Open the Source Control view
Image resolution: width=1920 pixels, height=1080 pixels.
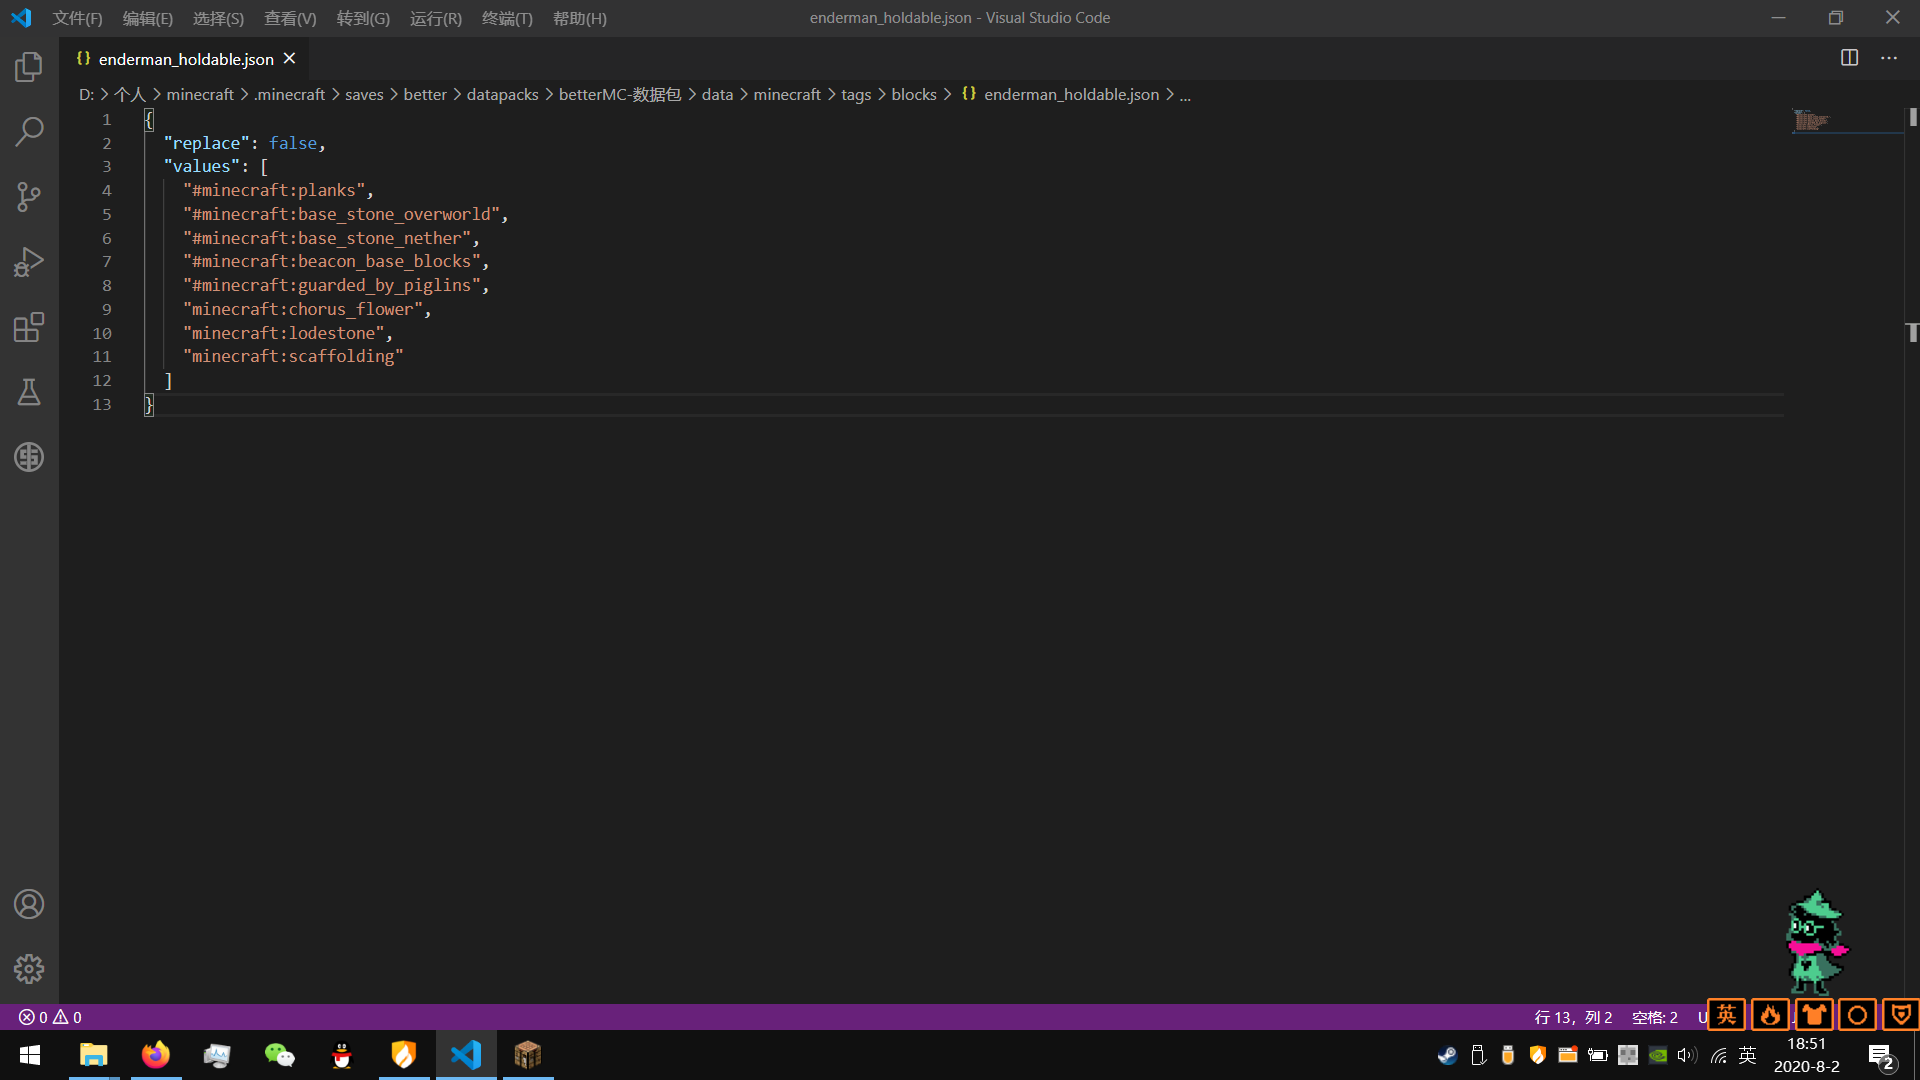(x=29, y=197)
